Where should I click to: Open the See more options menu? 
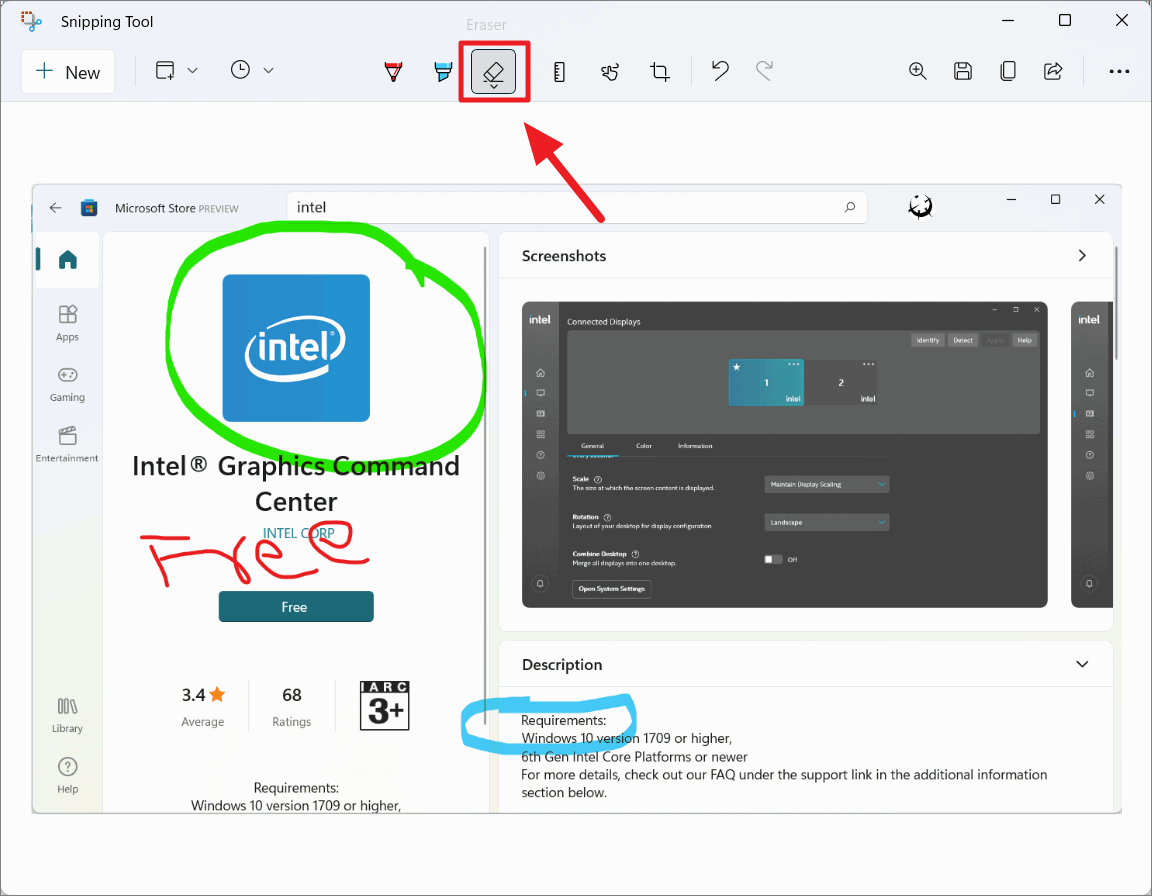point(1119,71)
